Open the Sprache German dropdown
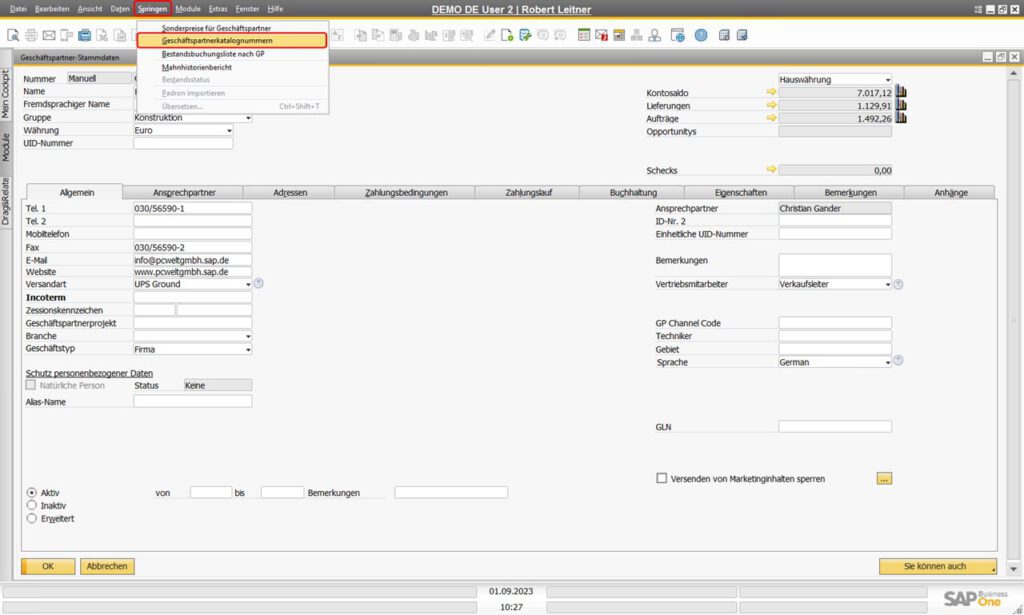Image resolution: width=1024 pixels, height=615 pixels. point(886,362)
